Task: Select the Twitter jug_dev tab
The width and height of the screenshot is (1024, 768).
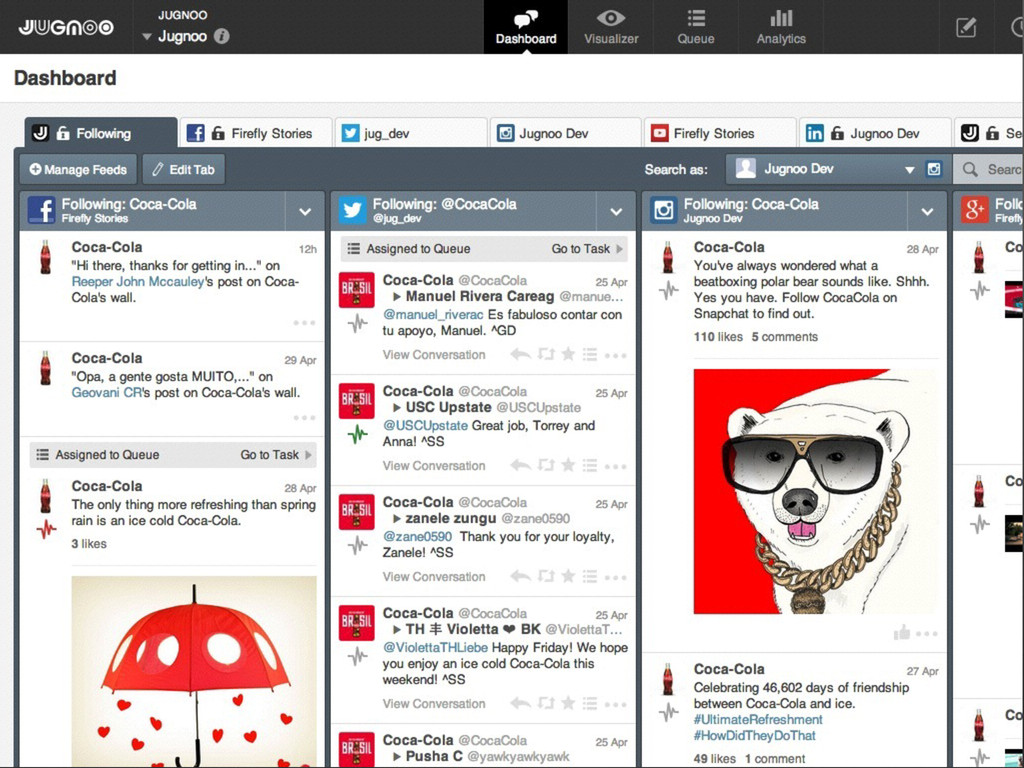Action: (x=411, y=133)
